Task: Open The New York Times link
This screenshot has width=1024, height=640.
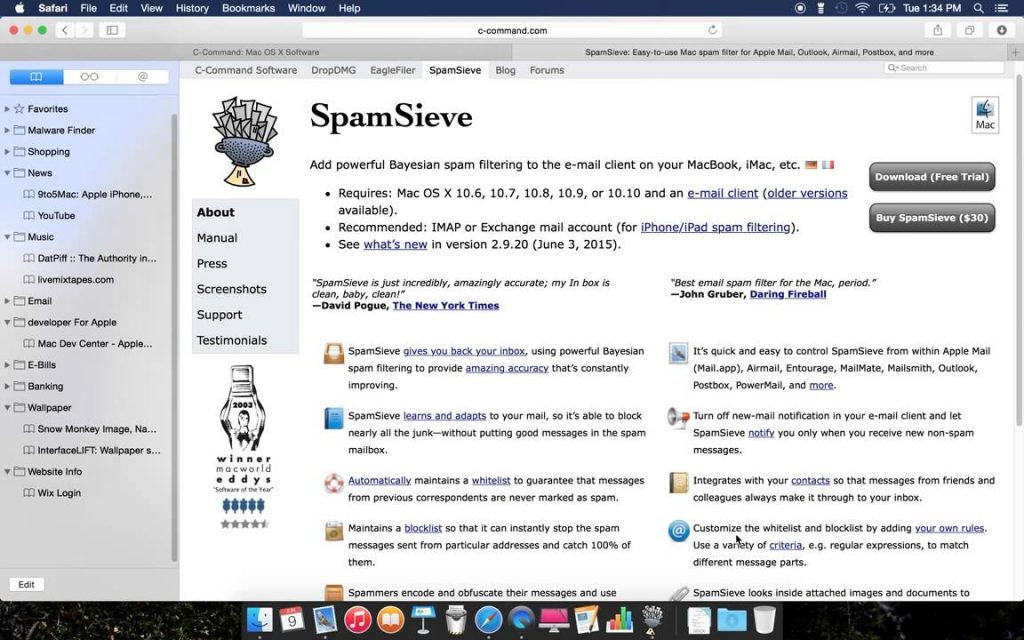Action: coord(445,306)
